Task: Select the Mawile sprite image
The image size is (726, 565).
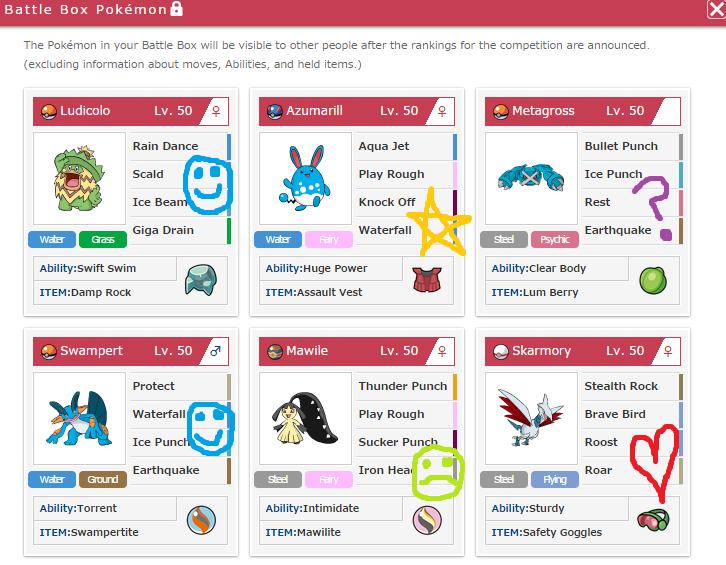Action: [x=305, y=418]
